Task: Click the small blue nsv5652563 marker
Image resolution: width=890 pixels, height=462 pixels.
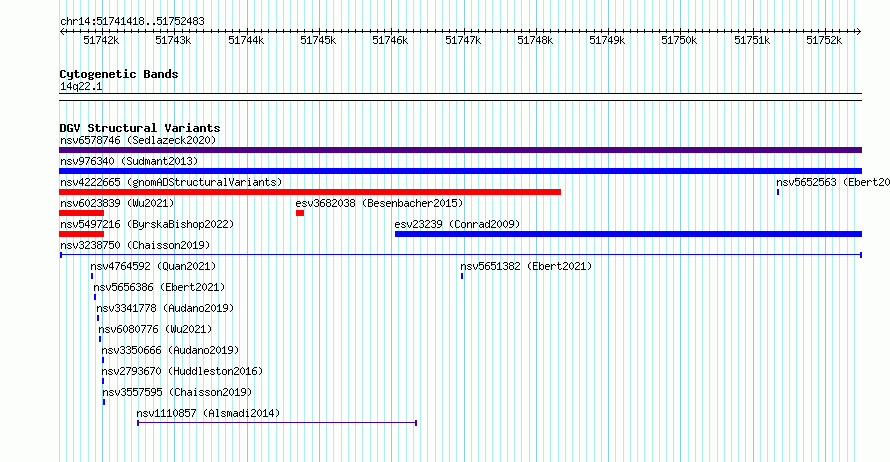Action: pyautogui.click(x=778, y=192)
